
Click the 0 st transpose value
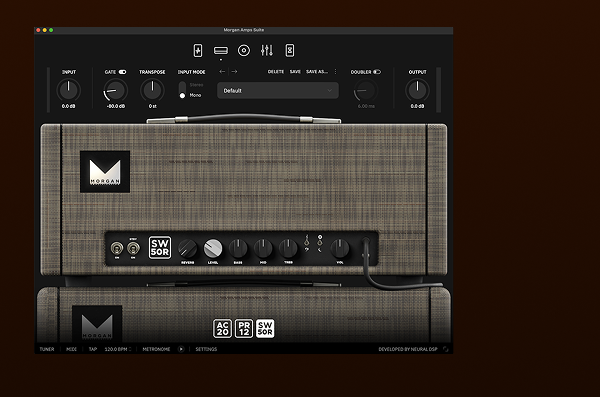[x=152, y=106]
